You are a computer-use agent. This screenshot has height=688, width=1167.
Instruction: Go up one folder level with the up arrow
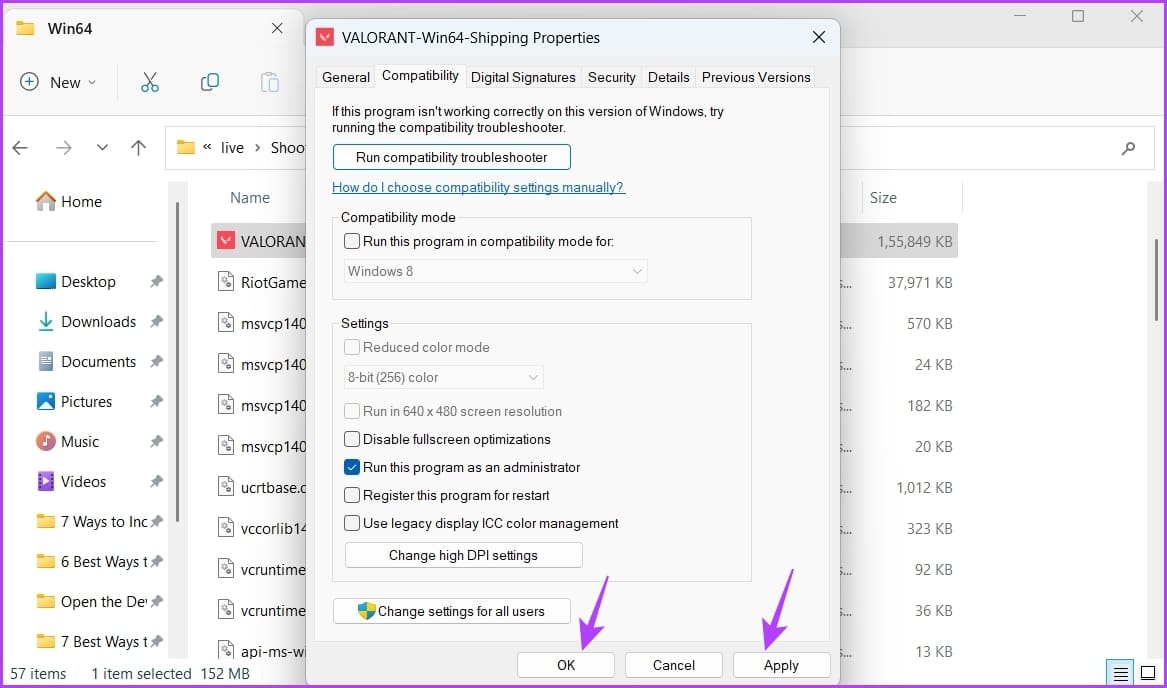tap(138, 147)
